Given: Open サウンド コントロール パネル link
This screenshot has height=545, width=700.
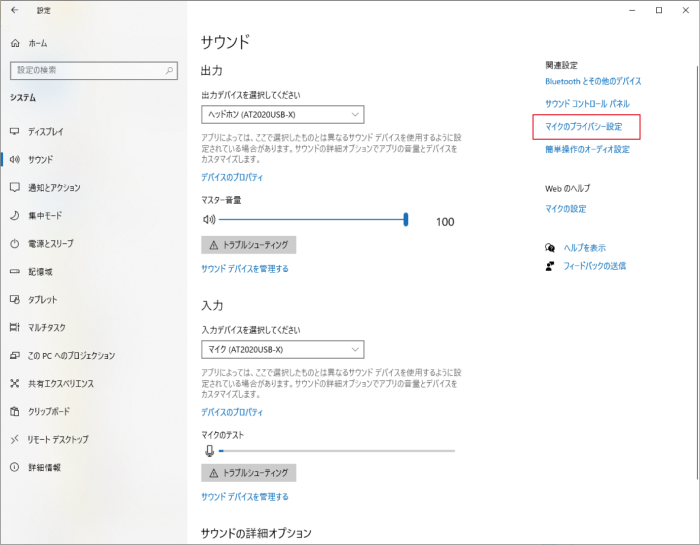Looking at the screenshot, I should tap(587, 104).
